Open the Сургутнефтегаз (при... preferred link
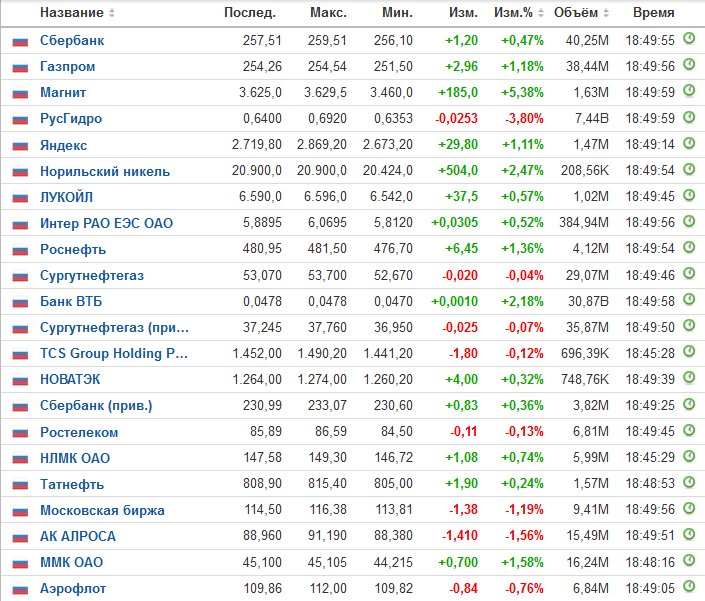Viewport: 705px width, 601px height. click(x=114, y=327)
